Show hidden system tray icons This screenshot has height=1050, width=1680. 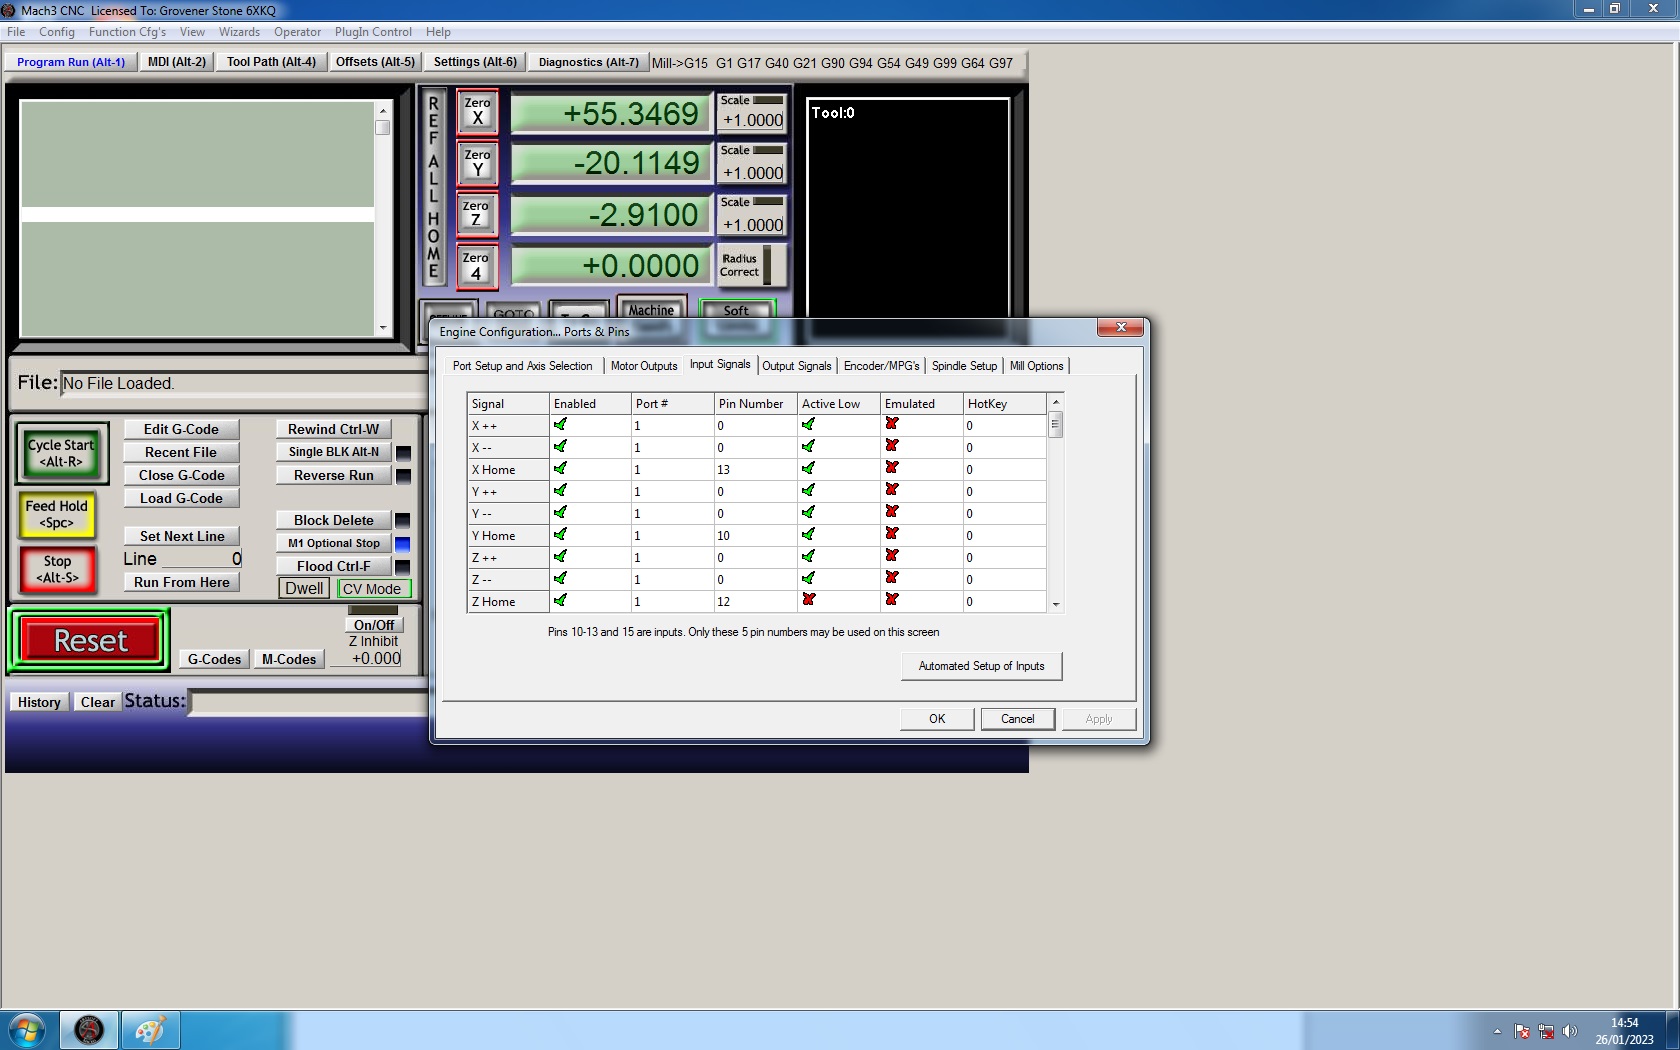[x=1497, y=1031]
